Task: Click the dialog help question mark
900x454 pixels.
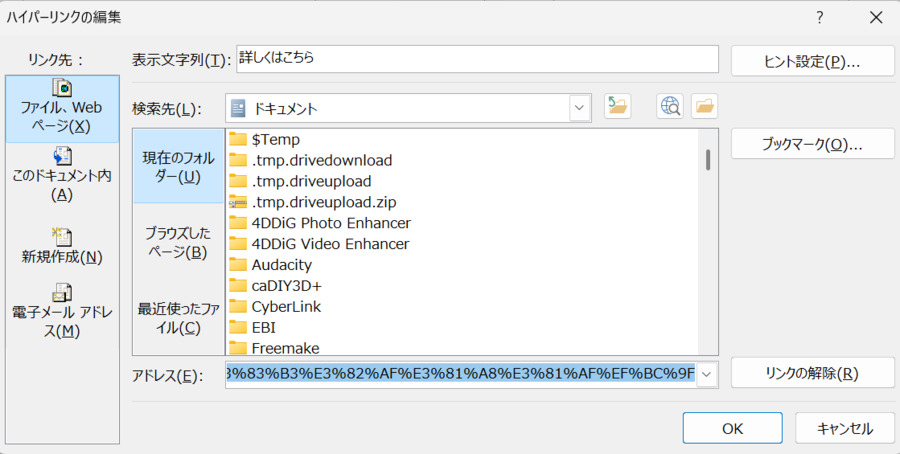Action: [820, 17]
